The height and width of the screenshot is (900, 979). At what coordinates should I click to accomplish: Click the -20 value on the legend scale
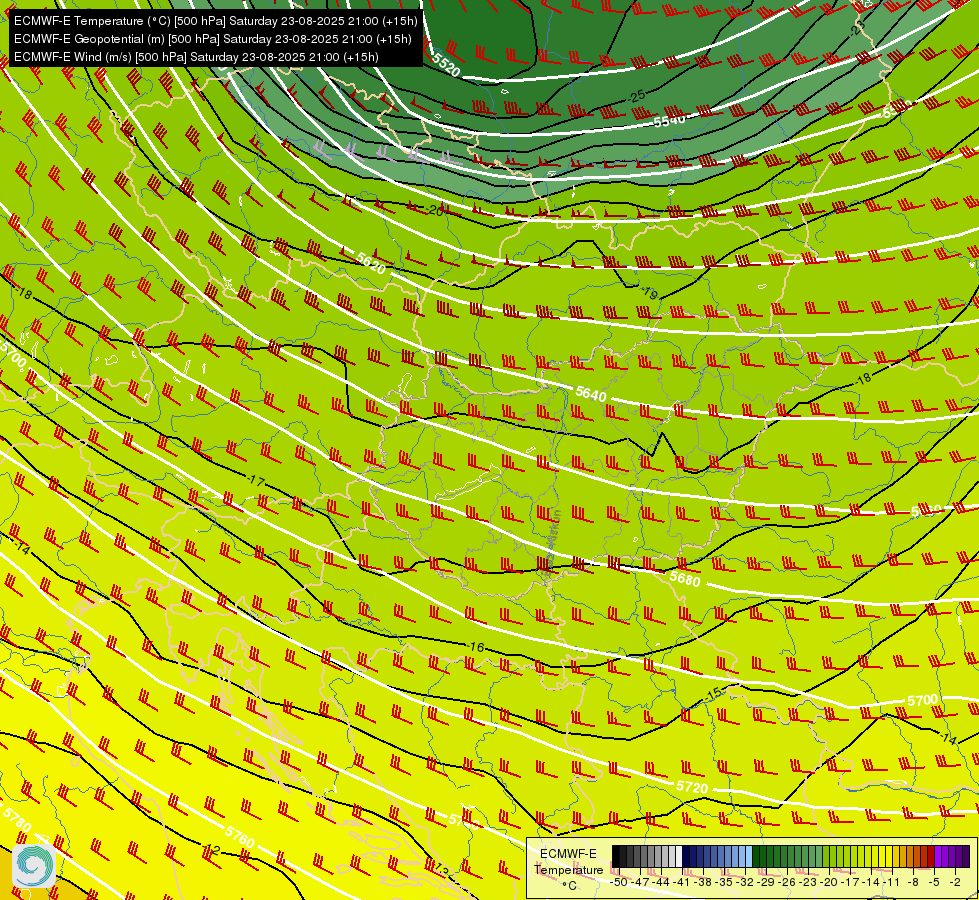831,882
